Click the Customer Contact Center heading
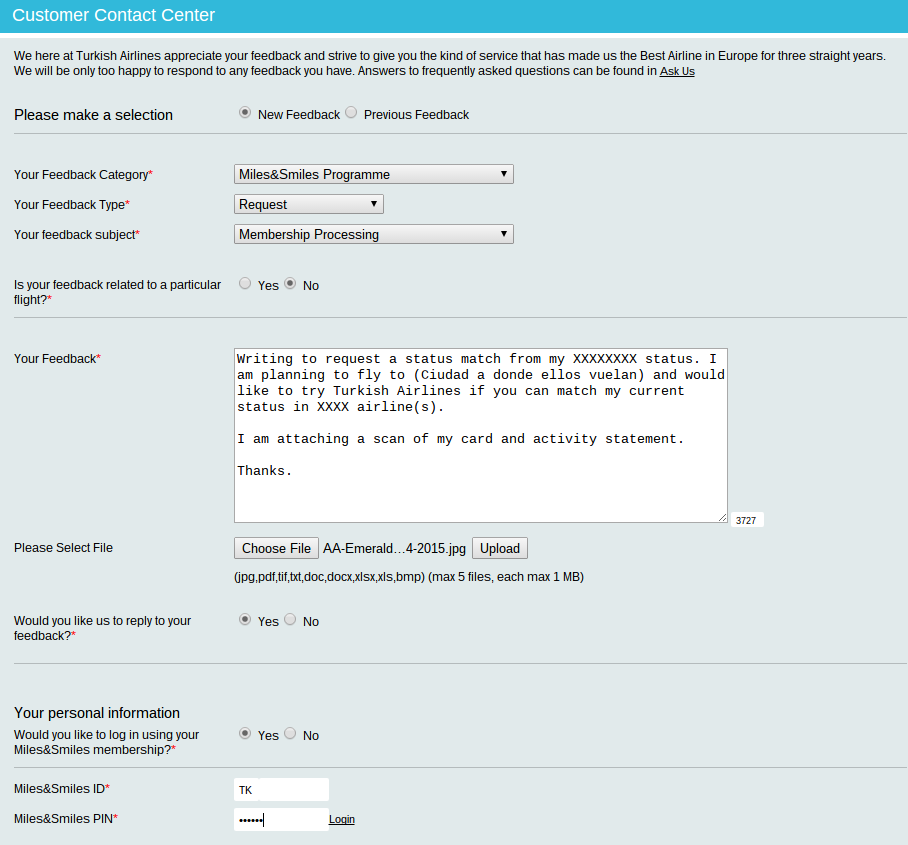The height and width of the screenshot is (845, 908). [114, 15]
